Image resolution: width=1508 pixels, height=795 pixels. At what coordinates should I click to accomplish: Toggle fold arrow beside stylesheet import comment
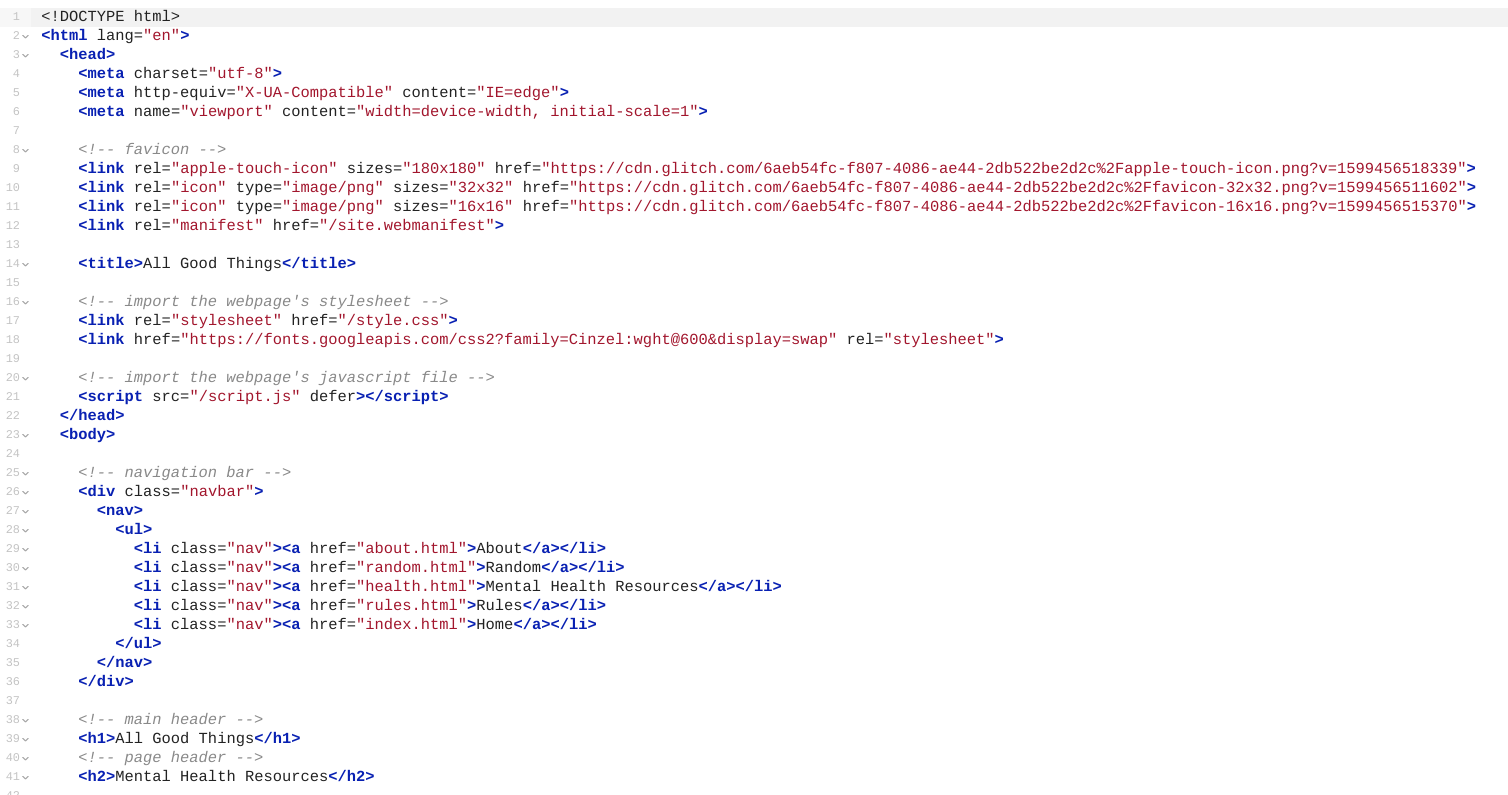26,302
